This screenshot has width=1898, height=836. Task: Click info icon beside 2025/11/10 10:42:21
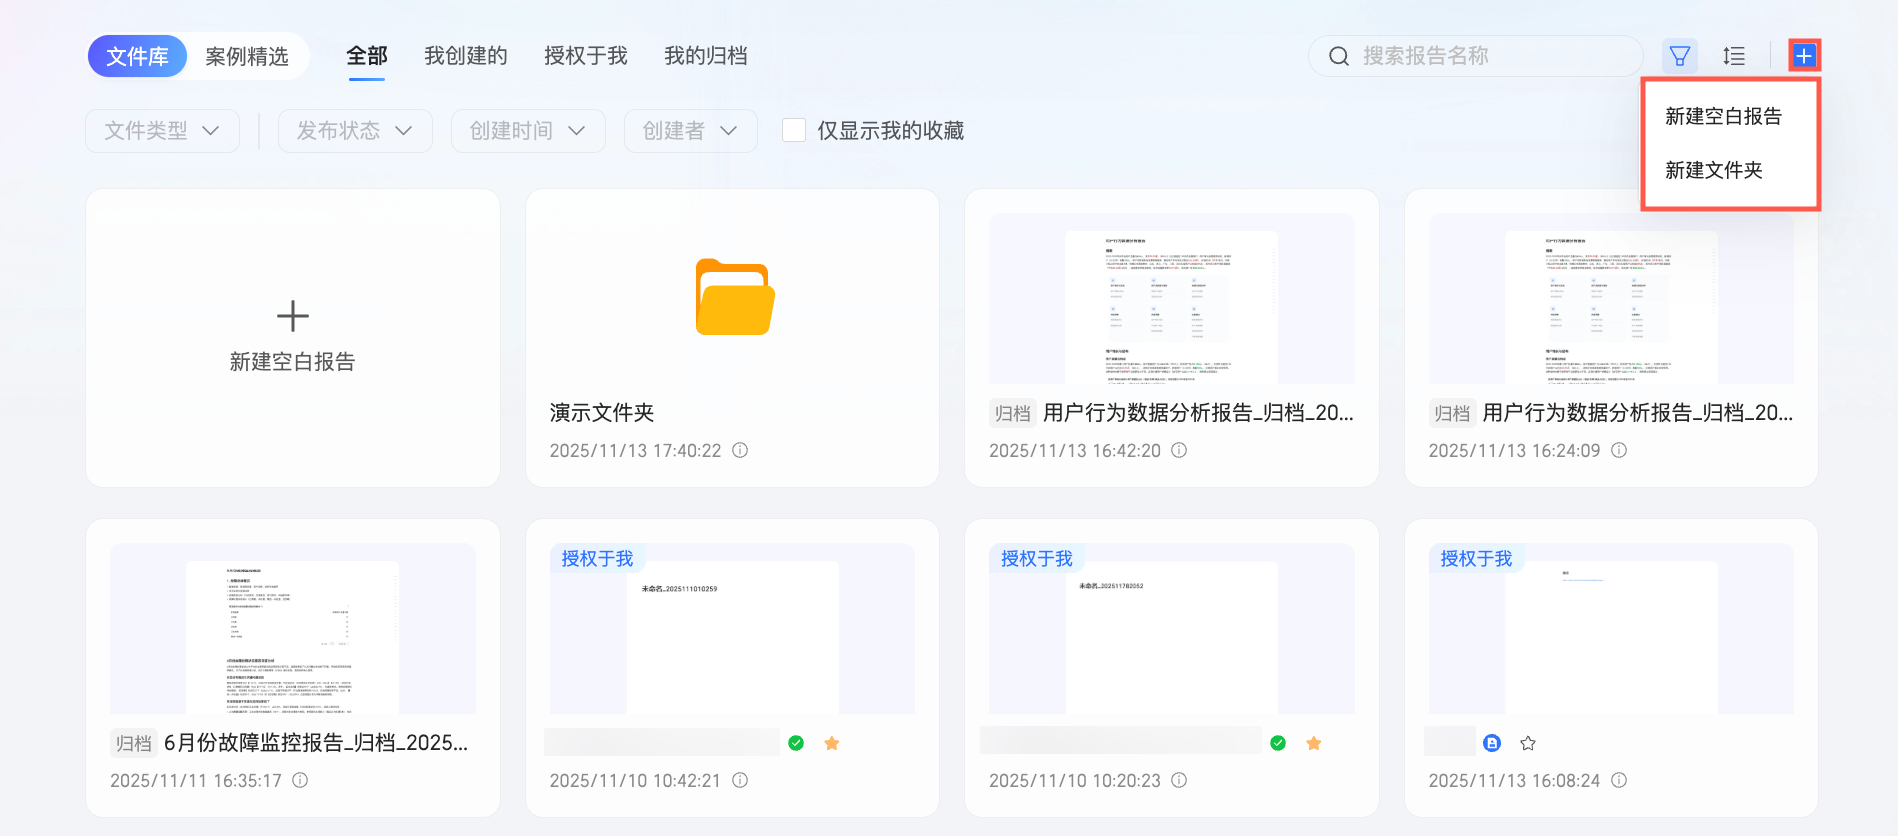point(740,780)
